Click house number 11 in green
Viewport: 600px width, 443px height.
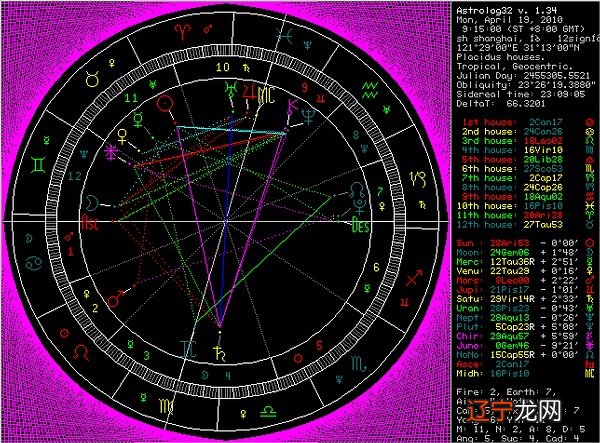tap(131, 98)
